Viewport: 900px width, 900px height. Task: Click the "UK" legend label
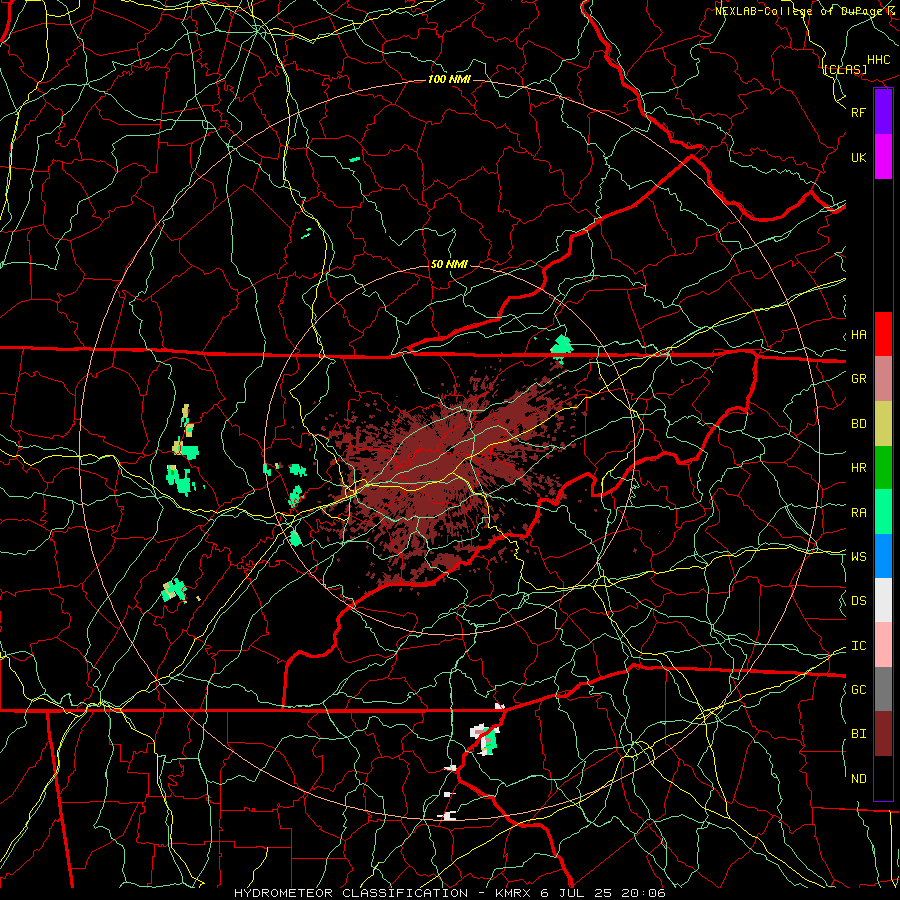pos(858,158)
